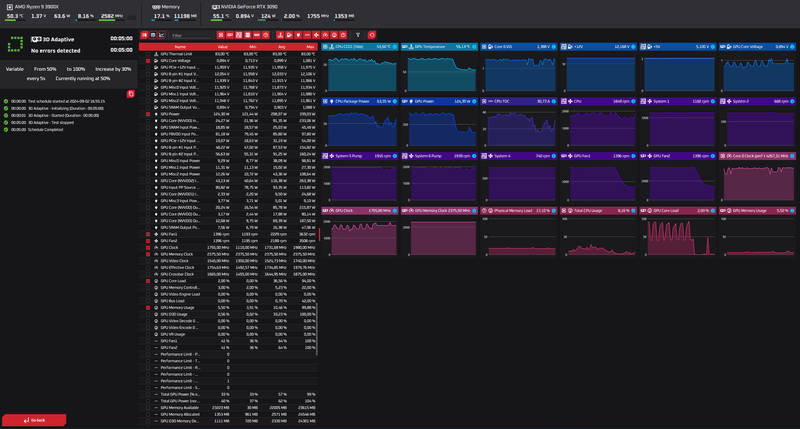The height and width of the screenshot is (429, 800).
Task: Click header icon of CPU Package Power graph
Action: coord(325,102)
